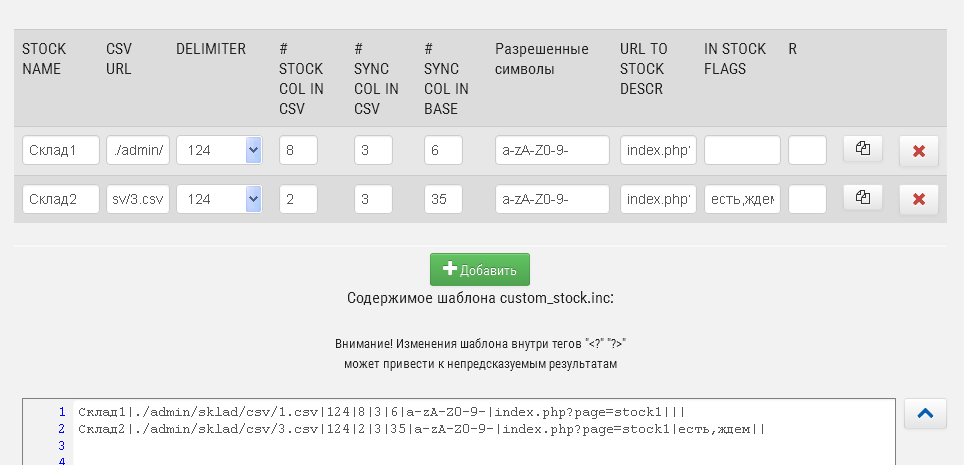Viewport: 964px width, 465px height.
Task: Open the delimiter dropdown for Склад1
Action: click(218, 151)
